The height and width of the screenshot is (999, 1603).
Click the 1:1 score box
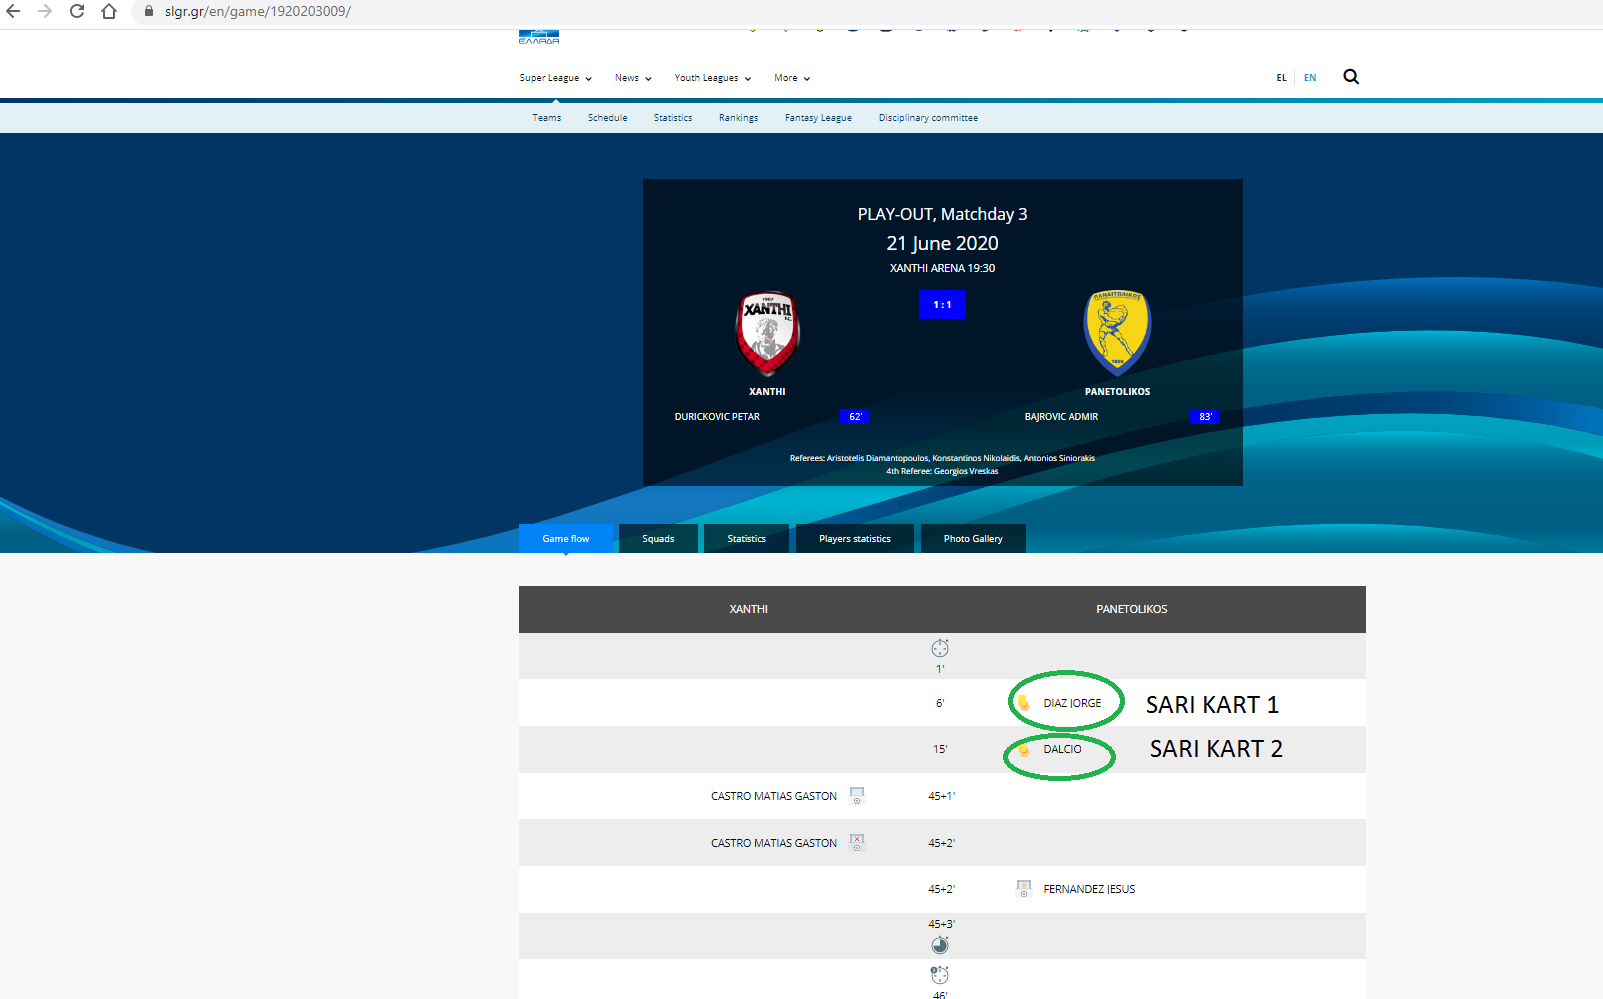point(942,305)
